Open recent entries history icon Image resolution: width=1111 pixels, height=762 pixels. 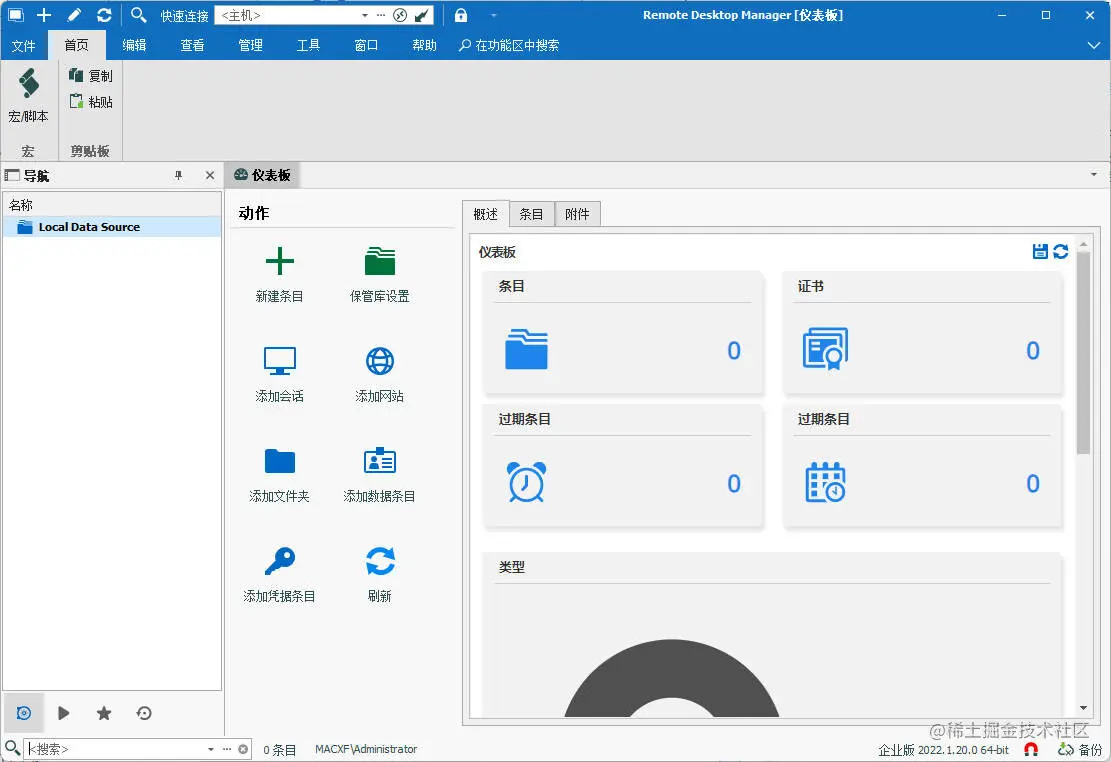tap(144, 713)
